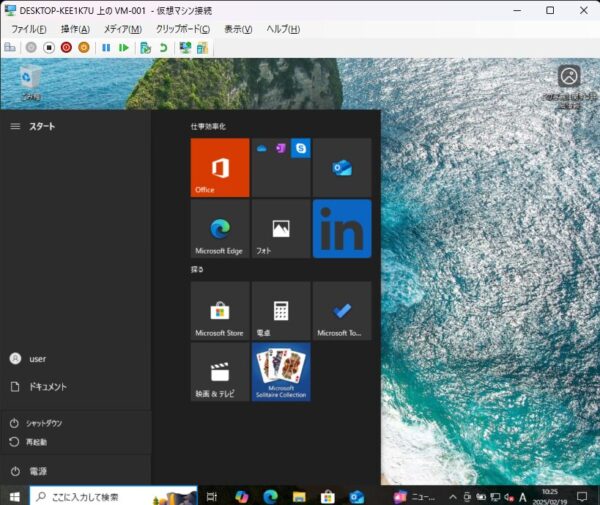This screenshot has width=600, height=505.
Task: Open the user account entry
Action: [76, 358]
